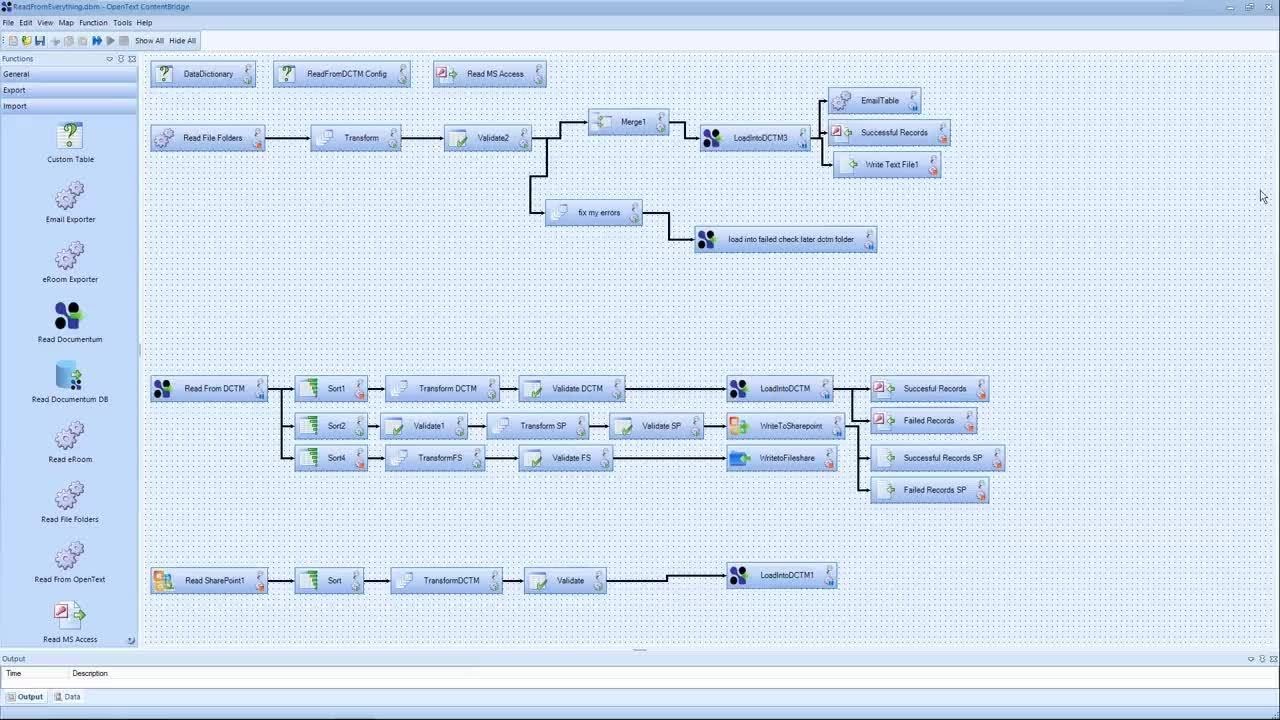1280x720 pixels.
Task: Select the fix my errors node
Action: [594, 213]
